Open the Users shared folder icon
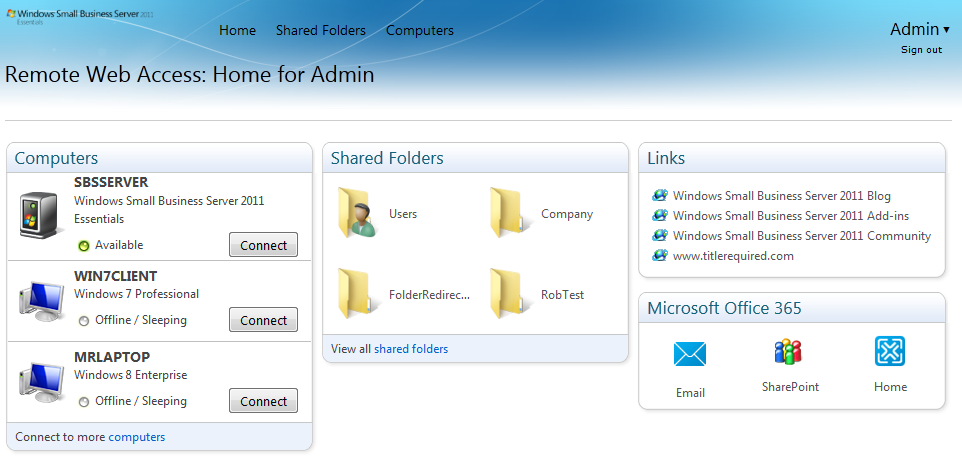 [357, 213]
